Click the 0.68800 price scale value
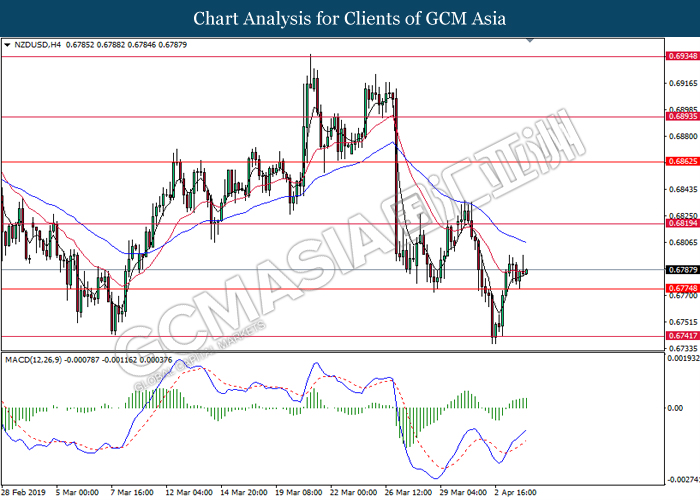This screenshot has width=700, height=500. tap(683, 136)
